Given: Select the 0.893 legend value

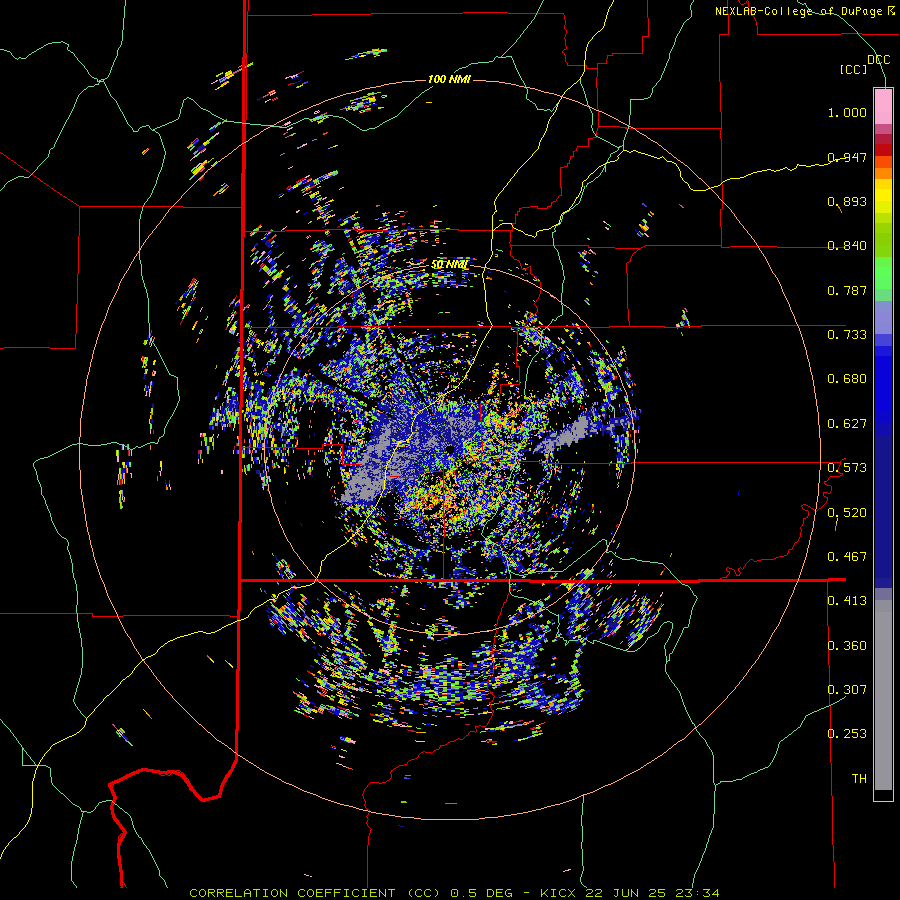Looking at the screenshot, I should [847, 201].
